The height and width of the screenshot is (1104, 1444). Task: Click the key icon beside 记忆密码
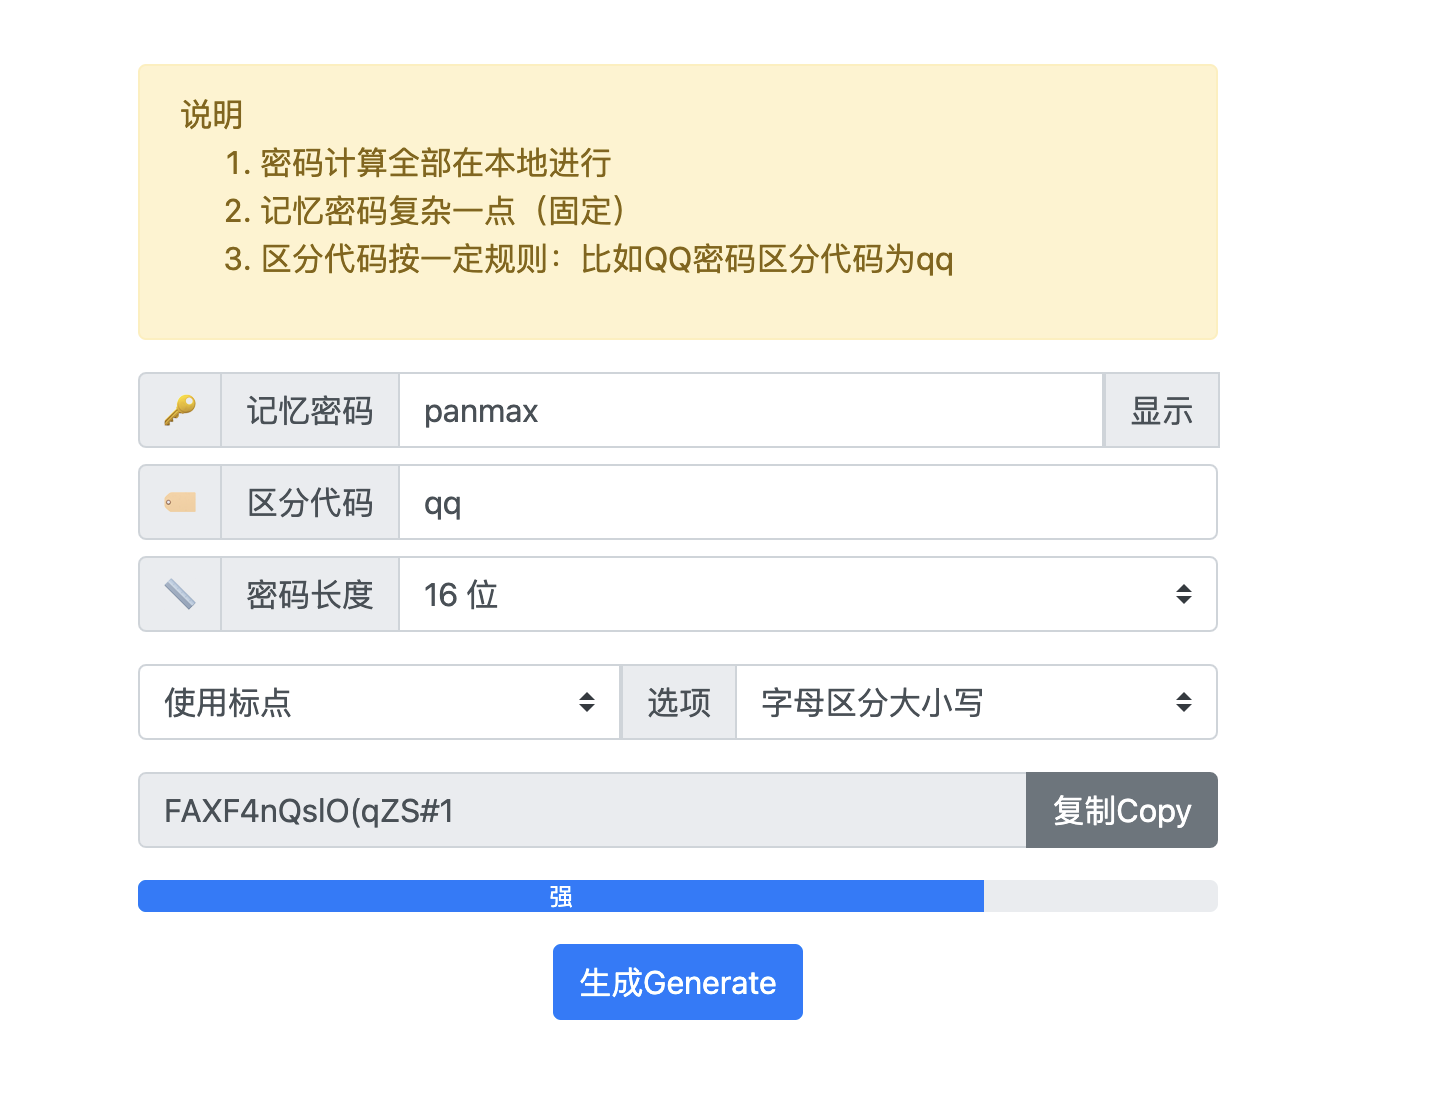point(180,410)
